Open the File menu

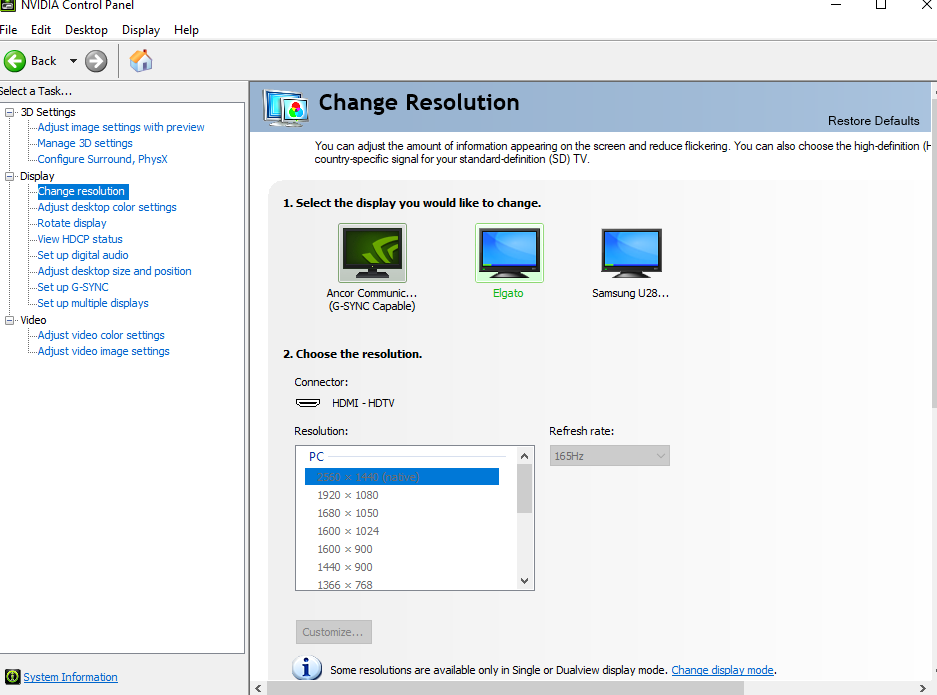8,30
